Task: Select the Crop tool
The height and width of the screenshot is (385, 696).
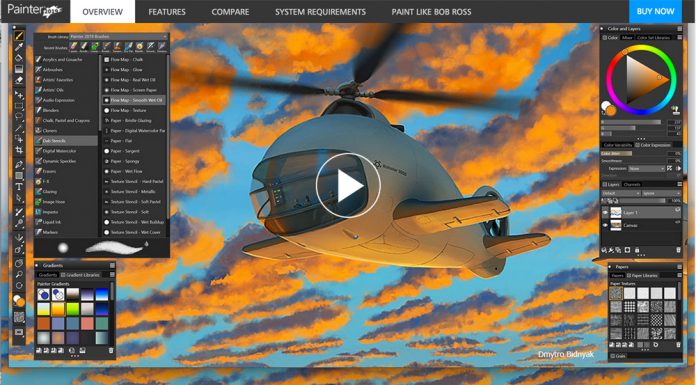Action: pyautogui.click(x=19, y=150)
